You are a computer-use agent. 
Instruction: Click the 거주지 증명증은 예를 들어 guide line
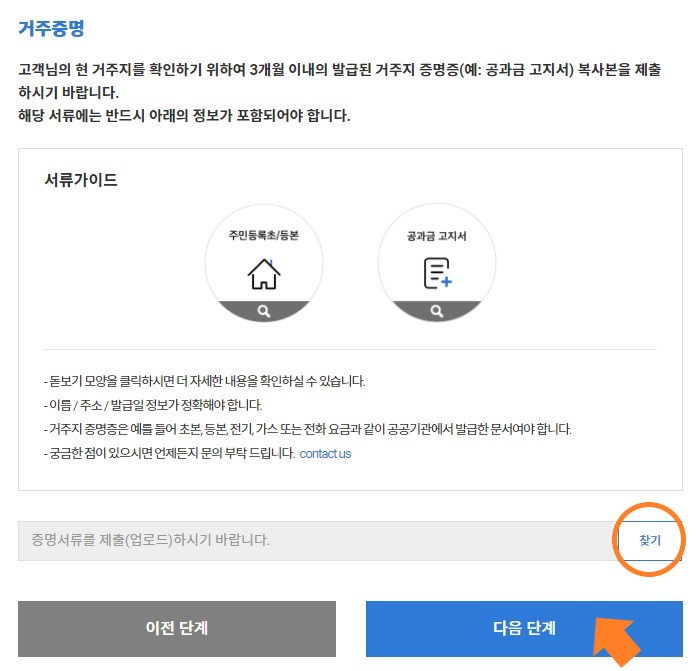(x=308, y=429)
